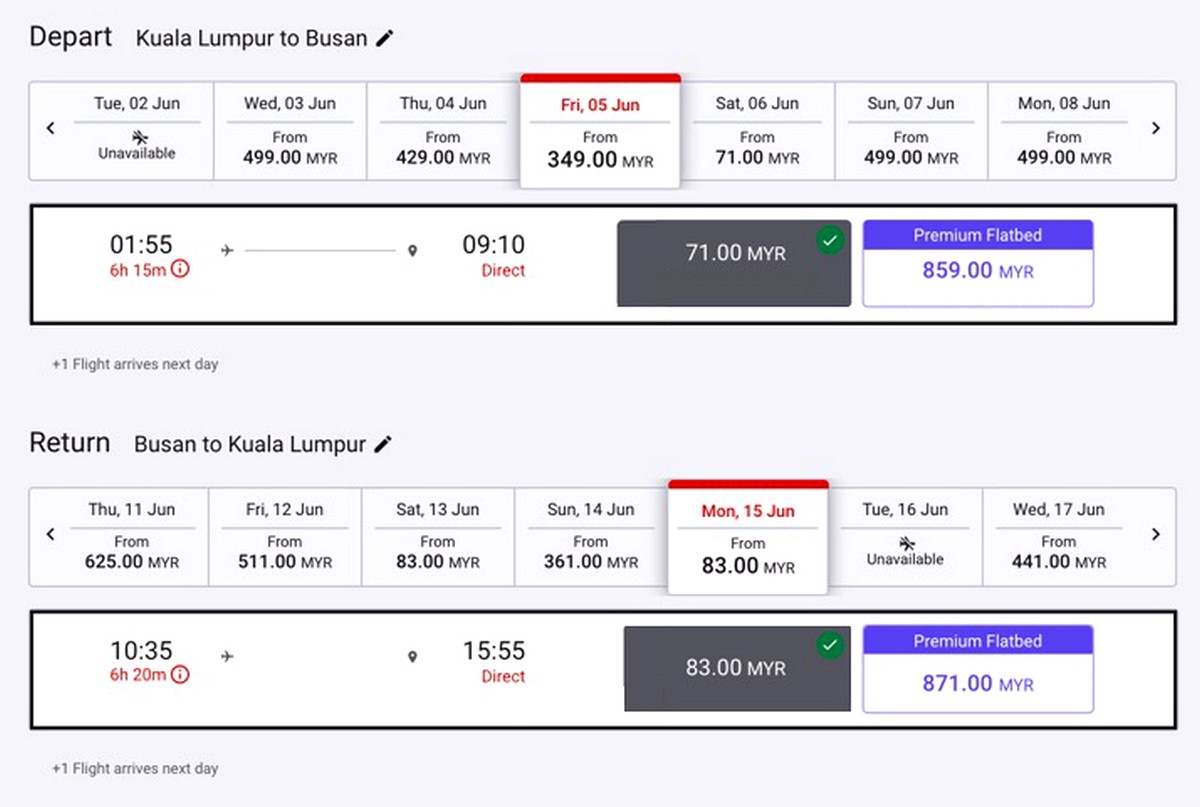Click the unavailable plane icon on Tue, 02 Jun
Image resolution: width=1200 pixels, height=807 pixels.
[x=137, y=136]
